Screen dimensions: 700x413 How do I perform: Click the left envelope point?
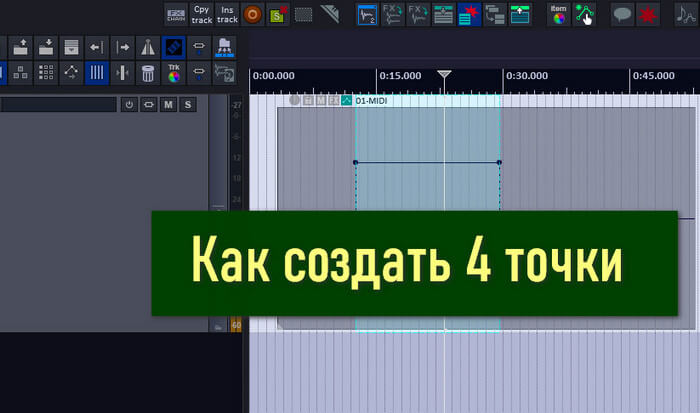click(x=355, y=163)
